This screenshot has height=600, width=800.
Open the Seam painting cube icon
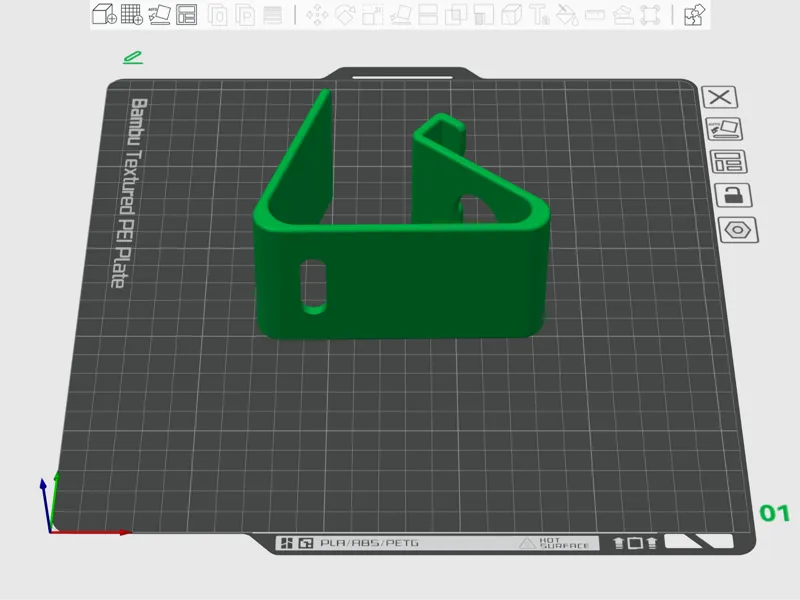pyautogui.click(x=511, y=15)
